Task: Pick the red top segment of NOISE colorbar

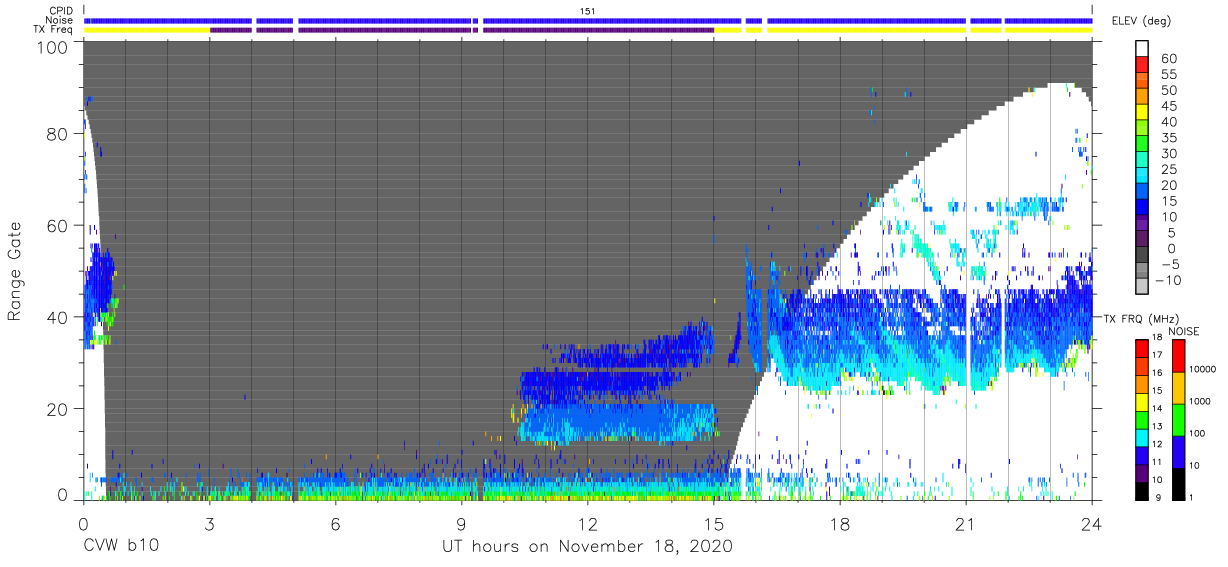Action: [x=1180, y=355]
